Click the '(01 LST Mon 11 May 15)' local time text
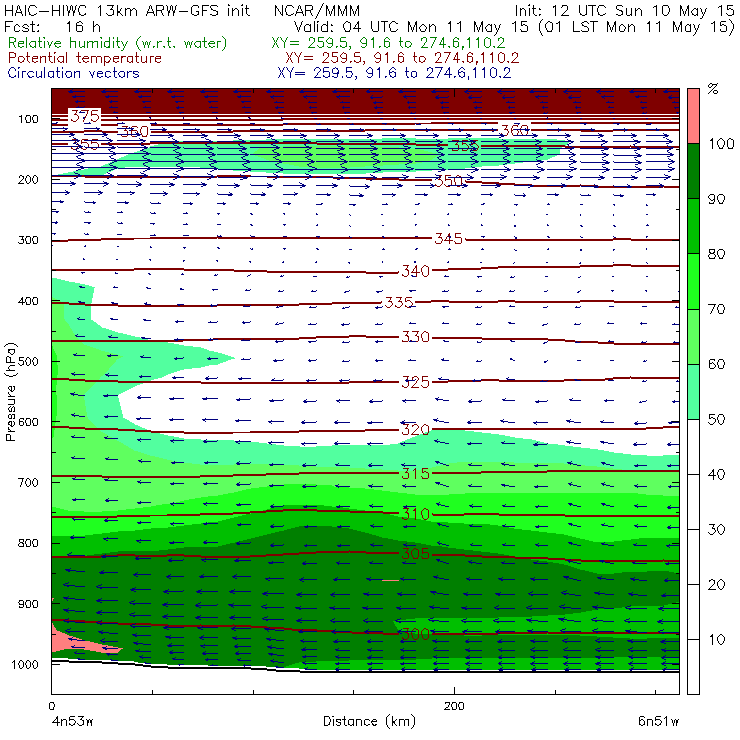The width and height of the screenshot is (740, 740). (636, 27)
